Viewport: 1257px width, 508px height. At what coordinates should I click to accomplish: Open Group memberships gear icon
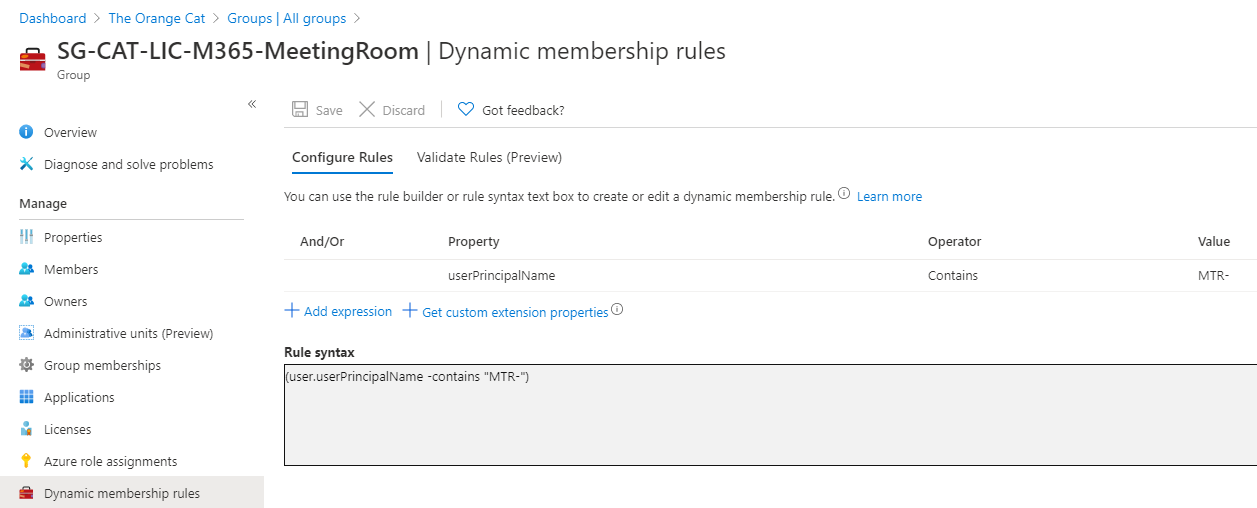(x=26, y=365)
